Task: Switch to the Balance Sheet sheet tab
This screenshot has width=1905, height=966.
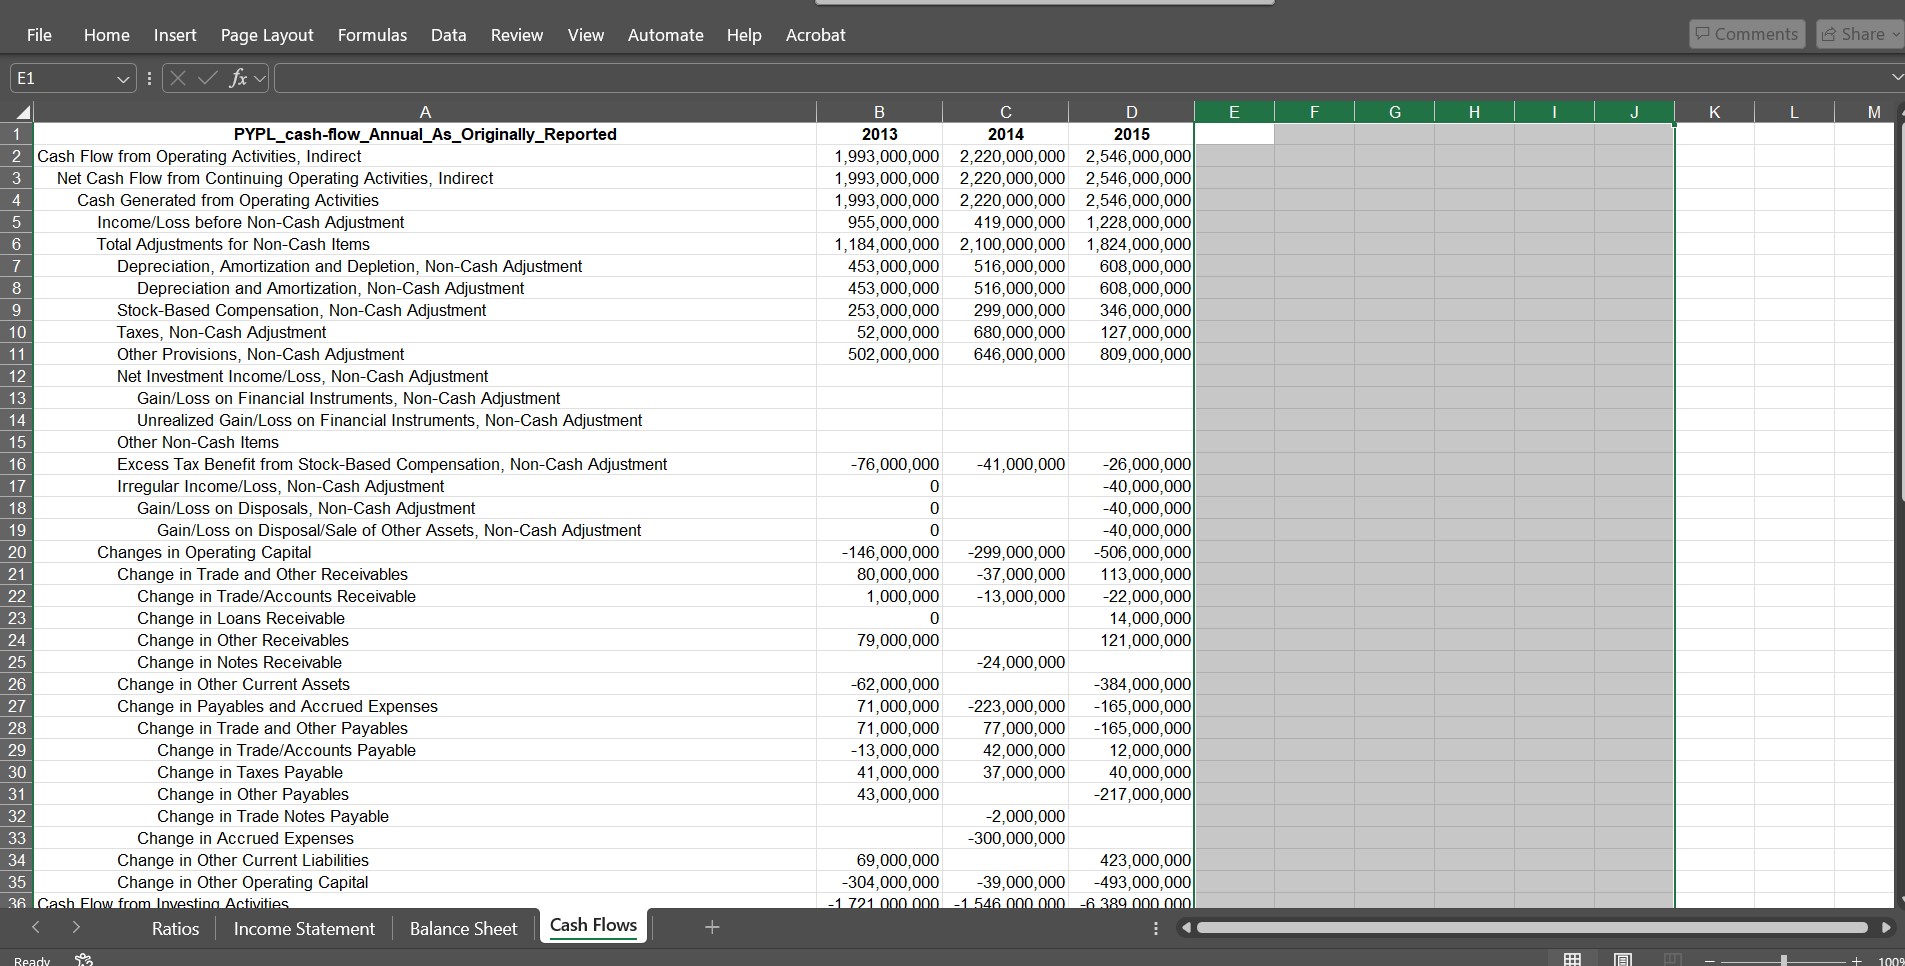Action: pos(463,928)
